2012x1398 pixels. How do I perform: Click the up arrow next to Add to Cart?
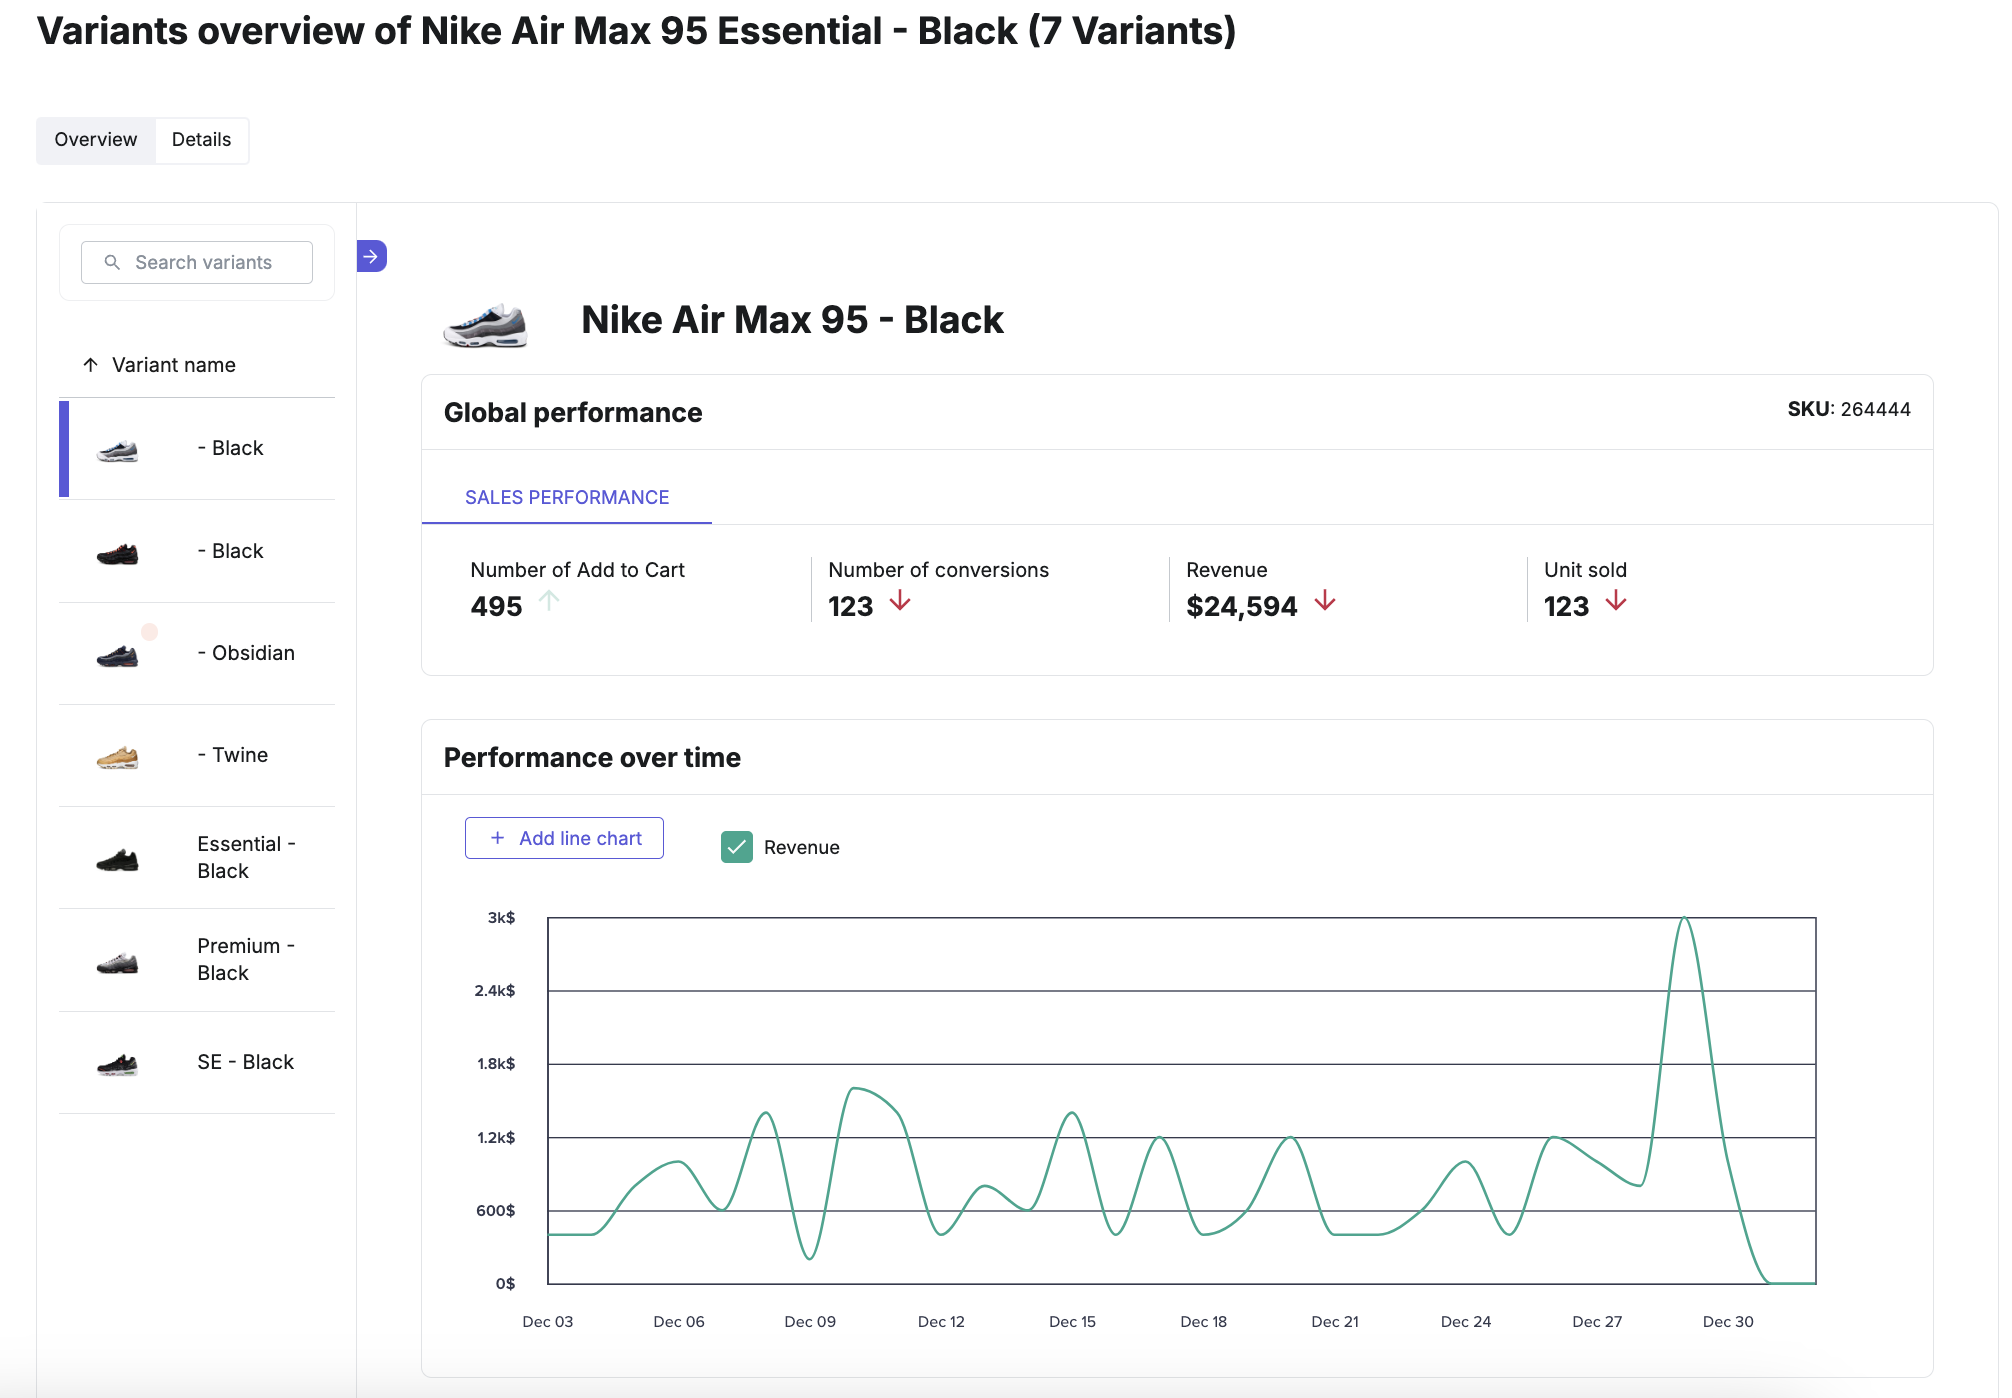pos(549,600)
